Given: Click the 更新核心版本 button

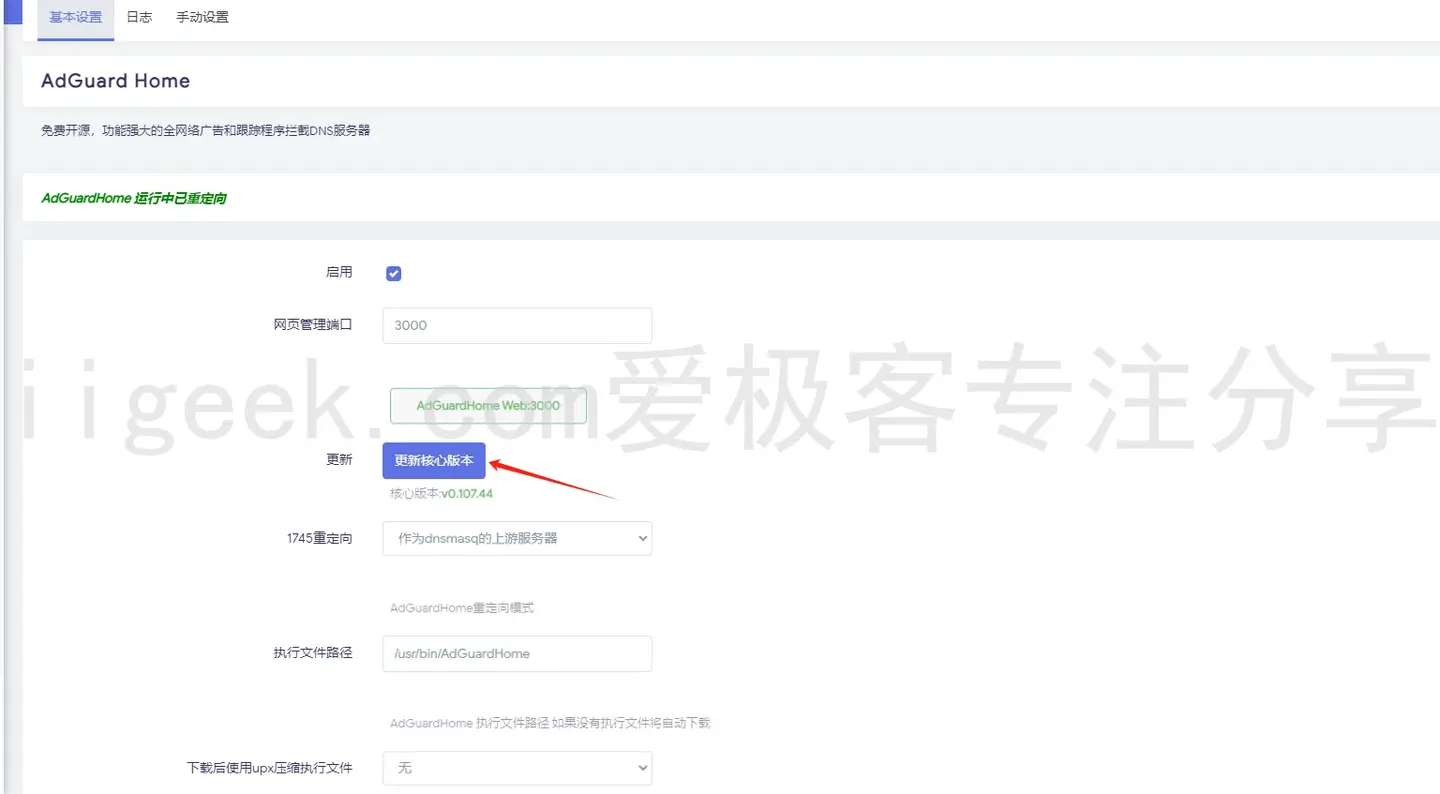Looking at the screenshot, I should pyautogui.click(x=433, y=460).
